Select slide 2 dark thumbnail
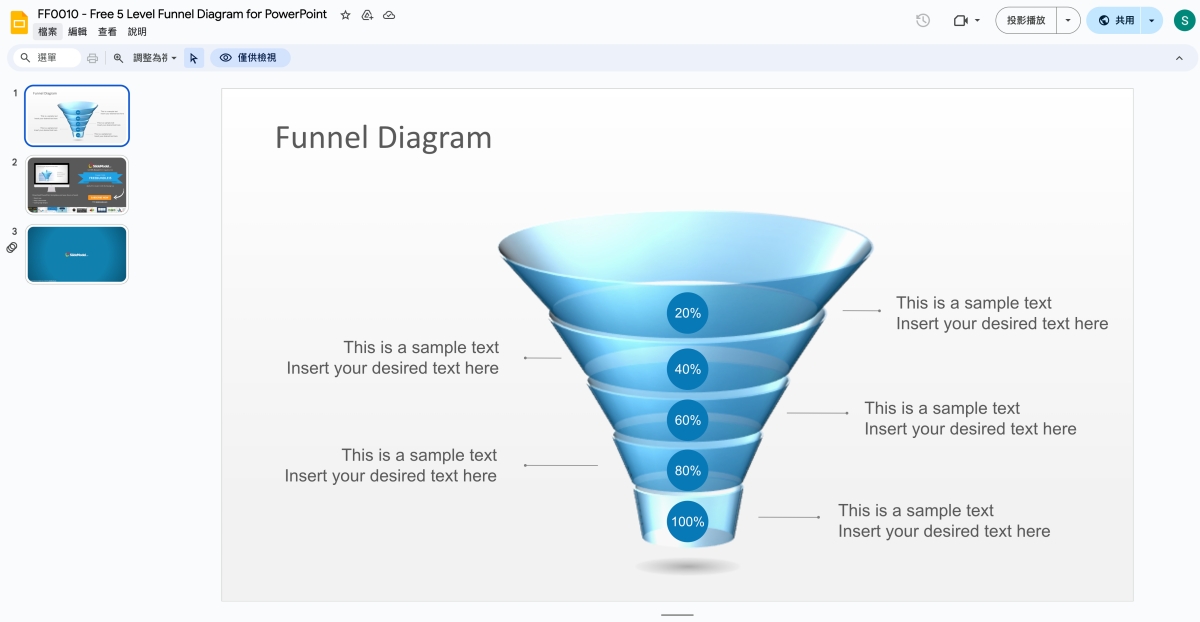 click(x=77, y=185)
